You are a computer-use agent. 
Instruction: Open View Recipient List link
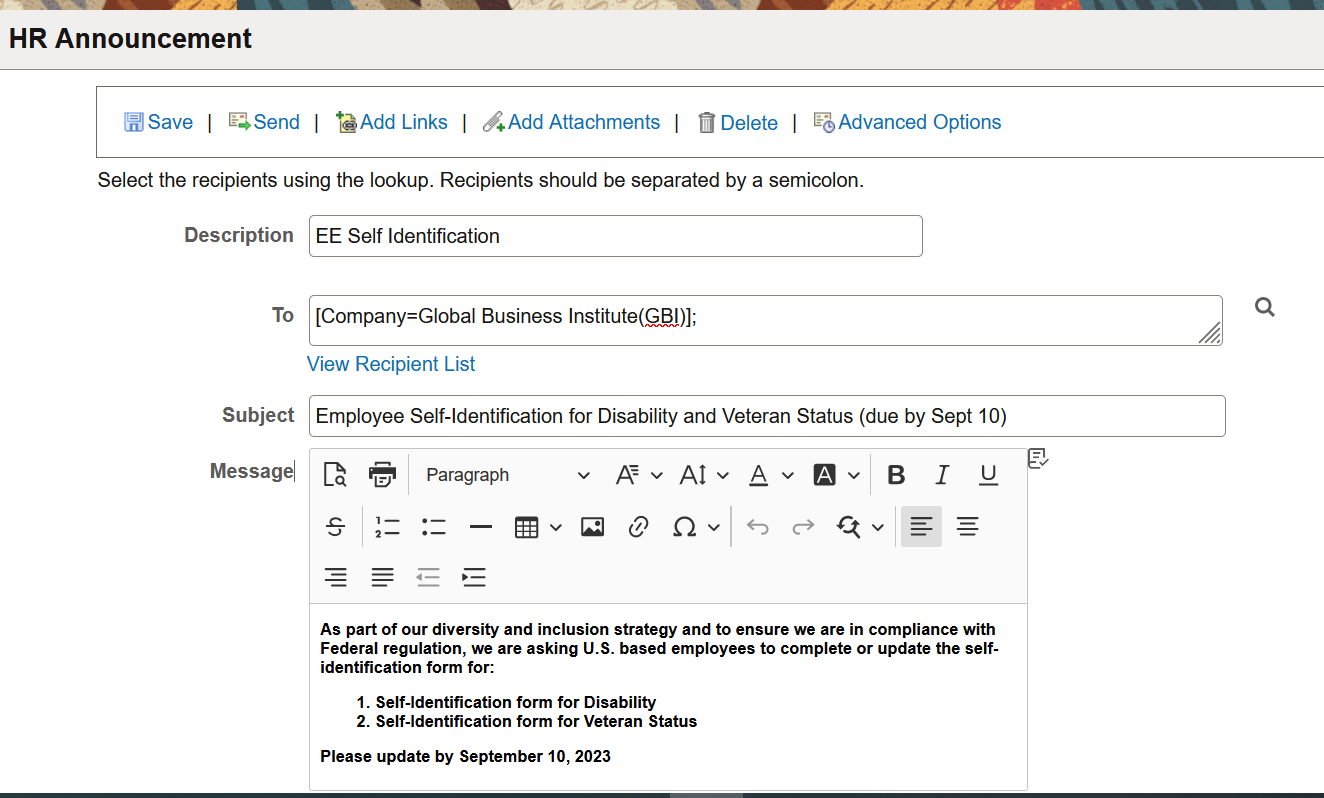coord(391,364)
